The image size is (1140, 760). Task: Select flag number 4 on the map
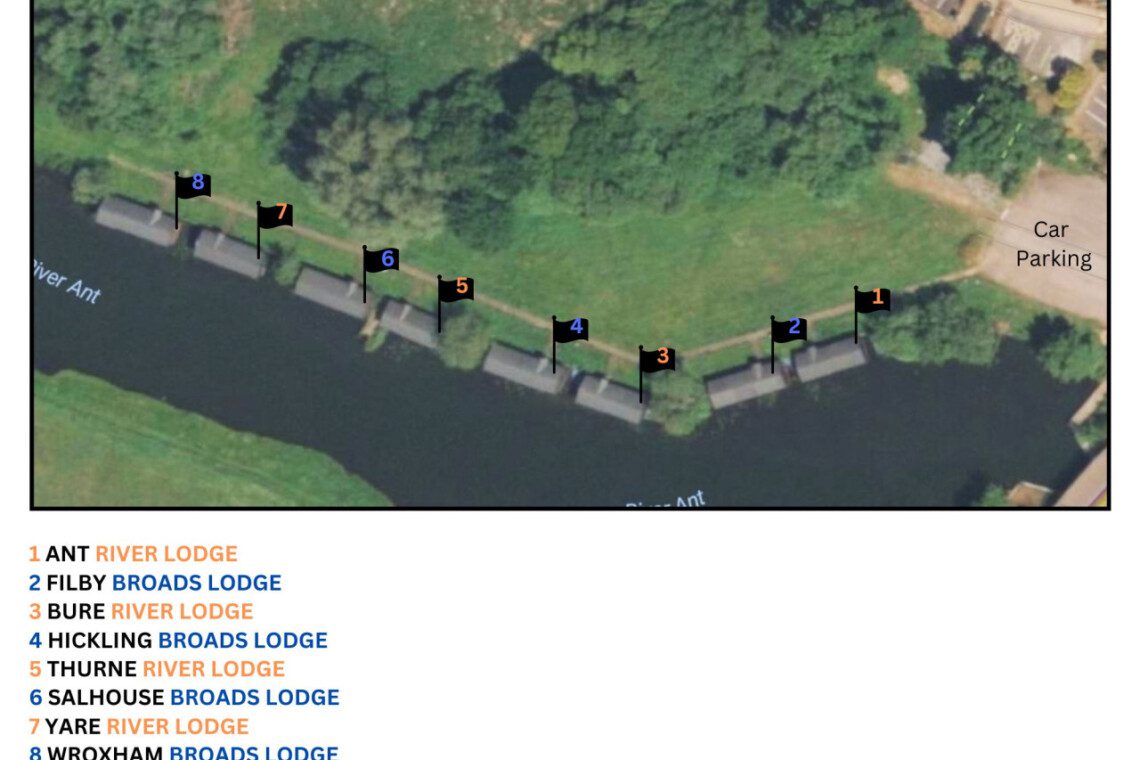571,329
